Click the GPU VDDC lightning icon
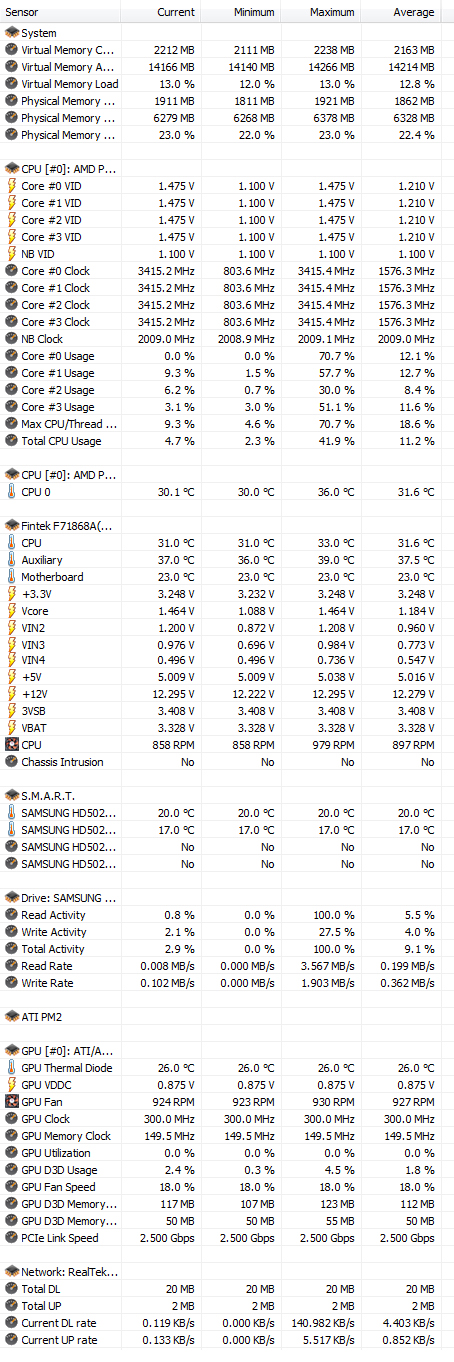 [x=12, y=1085]
